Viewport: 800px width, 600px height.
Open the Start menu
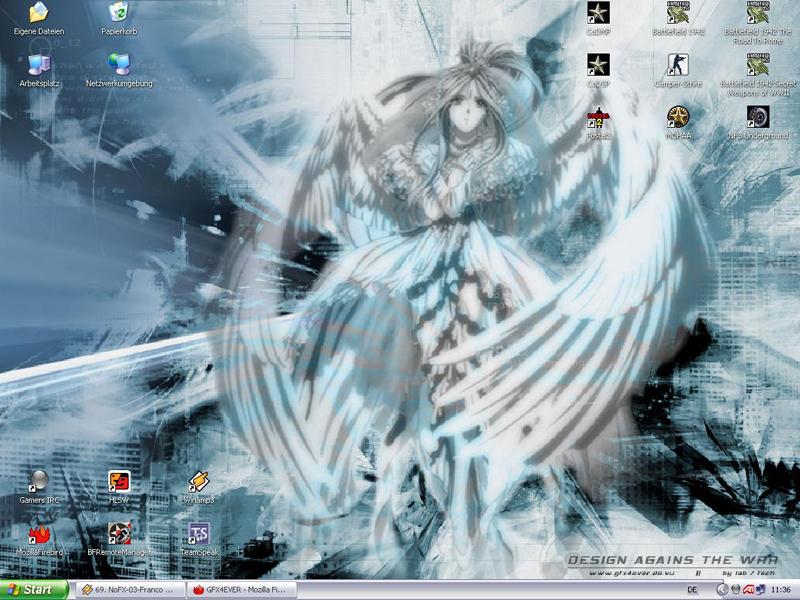[x=34, y=590]
